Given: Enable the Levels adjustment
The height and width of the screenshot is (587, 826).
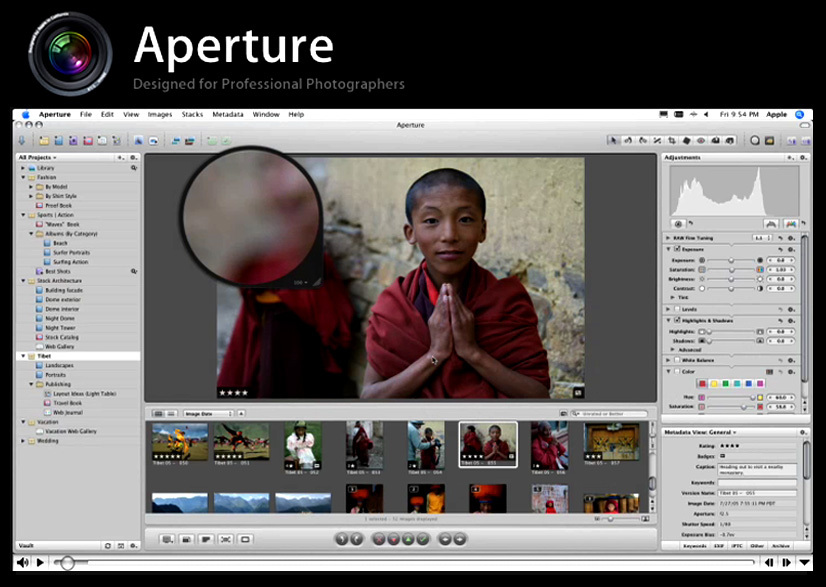Looking at the screenshot, I should (x=677, y=309).
